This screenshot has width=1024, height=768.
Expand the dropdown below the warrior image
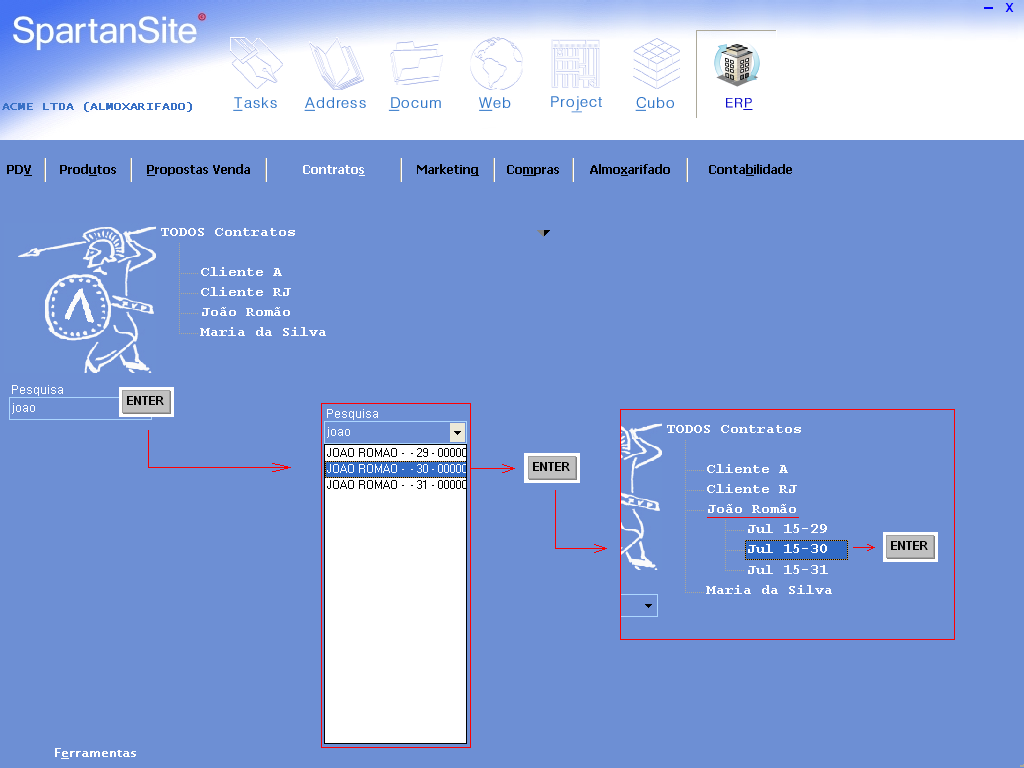tap(648, 606)
